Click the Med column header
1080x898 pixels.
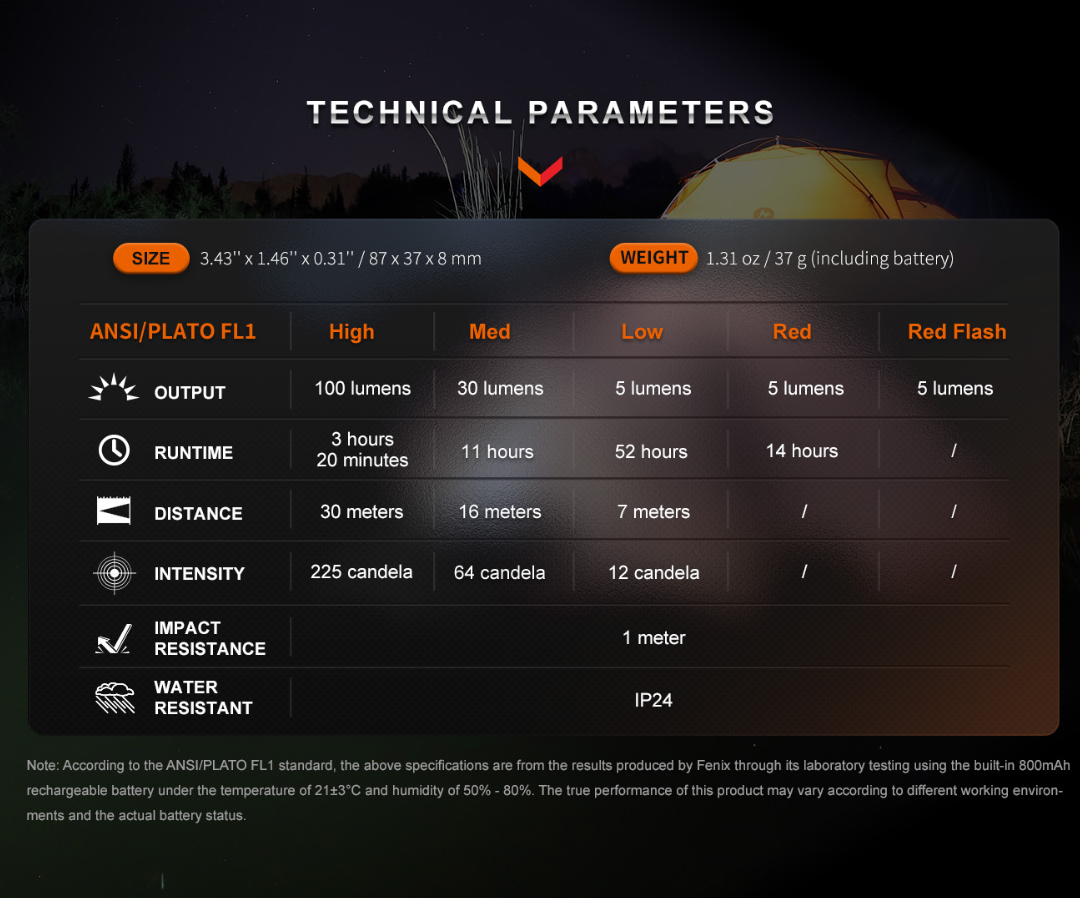[490, 332]
